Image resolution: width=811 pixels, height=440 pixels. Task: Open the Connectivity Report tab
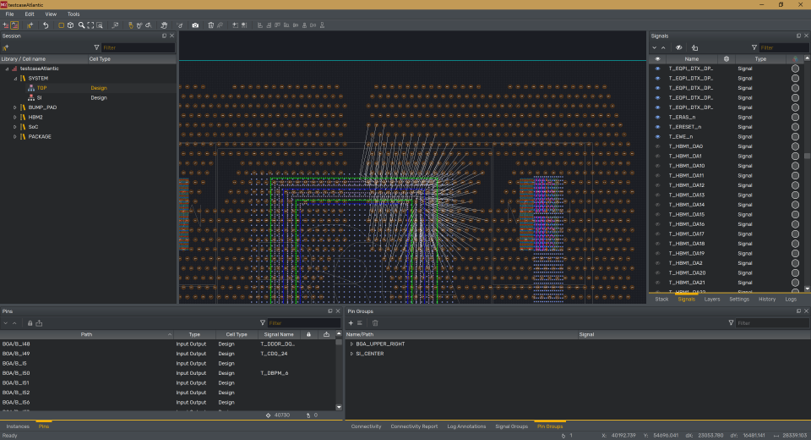(414, 426)
